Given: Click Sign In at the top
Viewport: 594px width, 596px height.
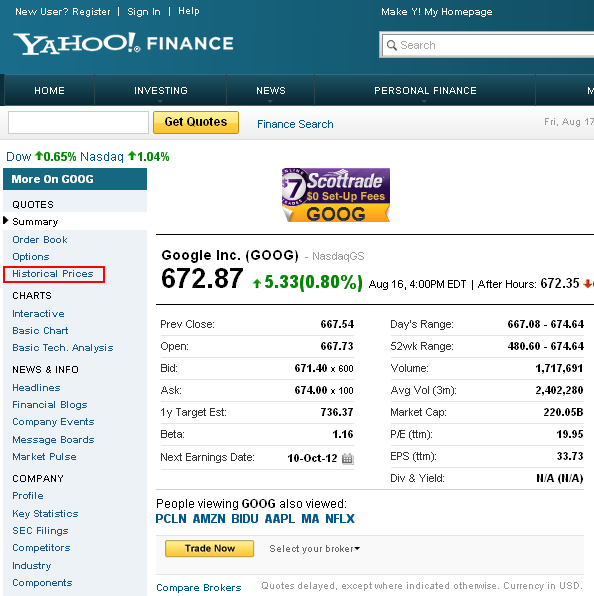Looking at the screenshot, I should pos(144,12).
